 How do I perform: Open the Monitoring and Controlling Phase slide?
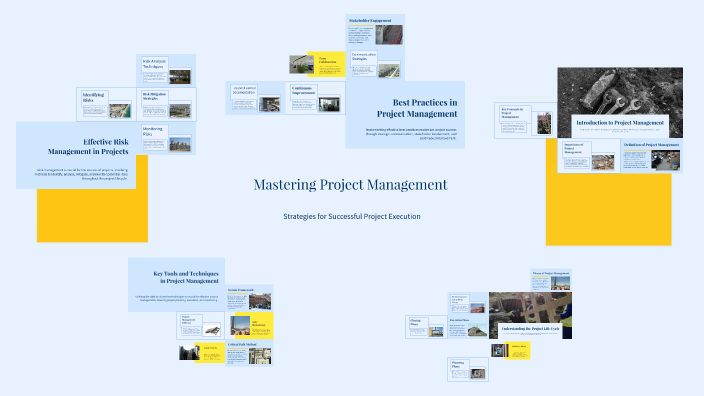tap(468, 304)
